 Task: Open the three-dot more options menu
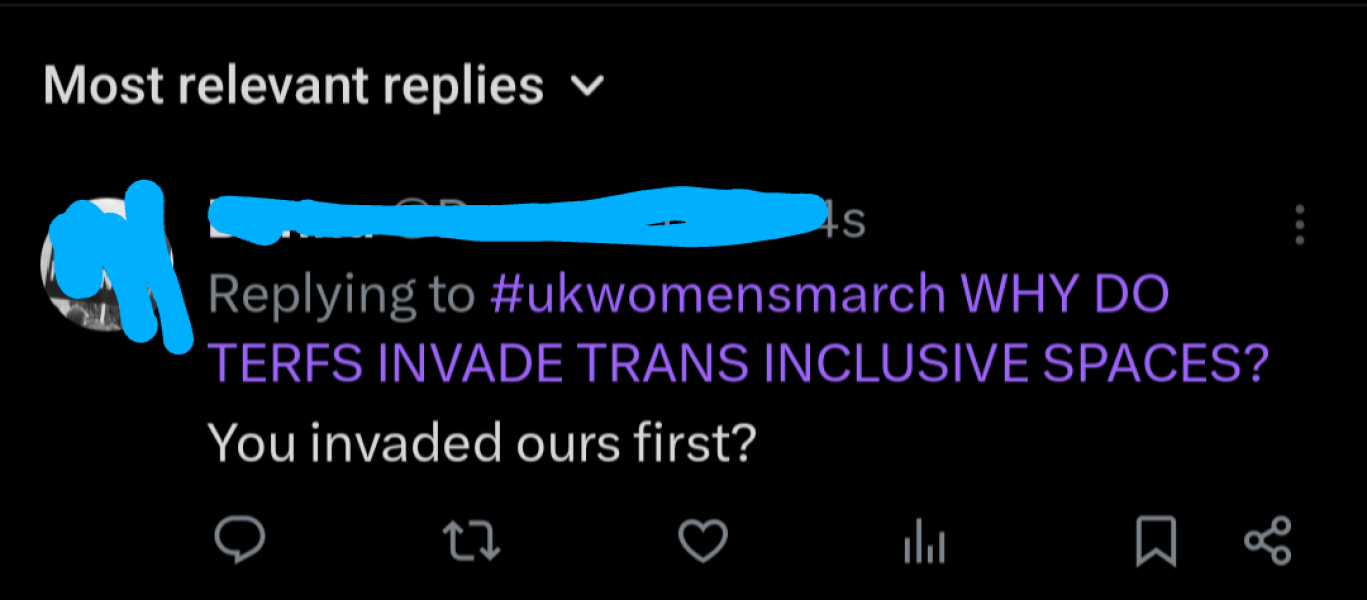[1299, 226]
